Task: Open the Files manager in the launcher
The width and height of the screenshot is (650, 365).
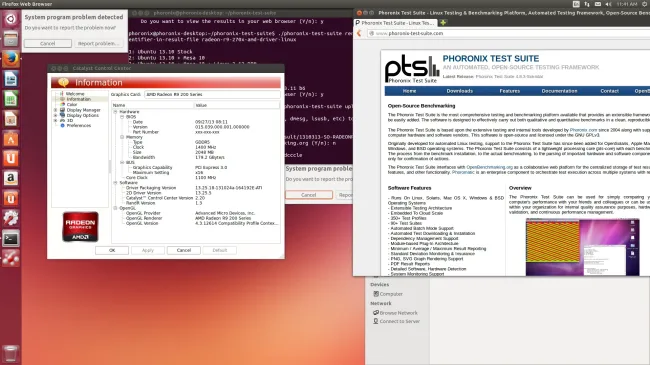Action: [x=11, y=39]
